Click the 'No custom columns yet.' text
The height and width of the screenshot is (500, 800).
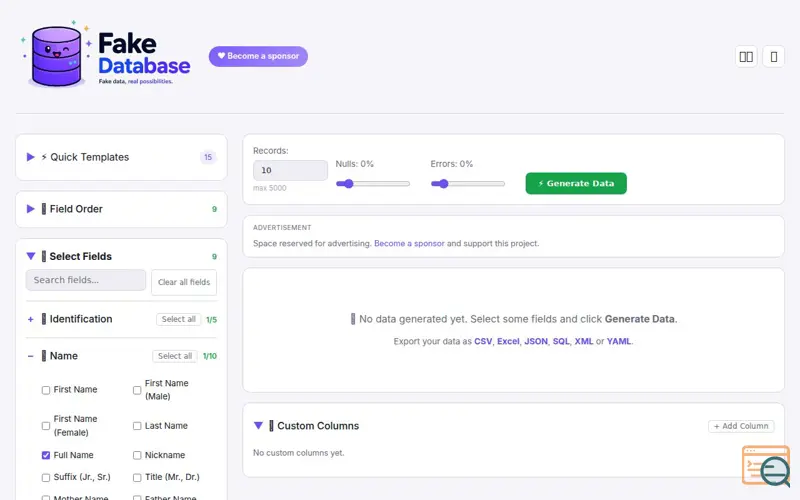298,453
